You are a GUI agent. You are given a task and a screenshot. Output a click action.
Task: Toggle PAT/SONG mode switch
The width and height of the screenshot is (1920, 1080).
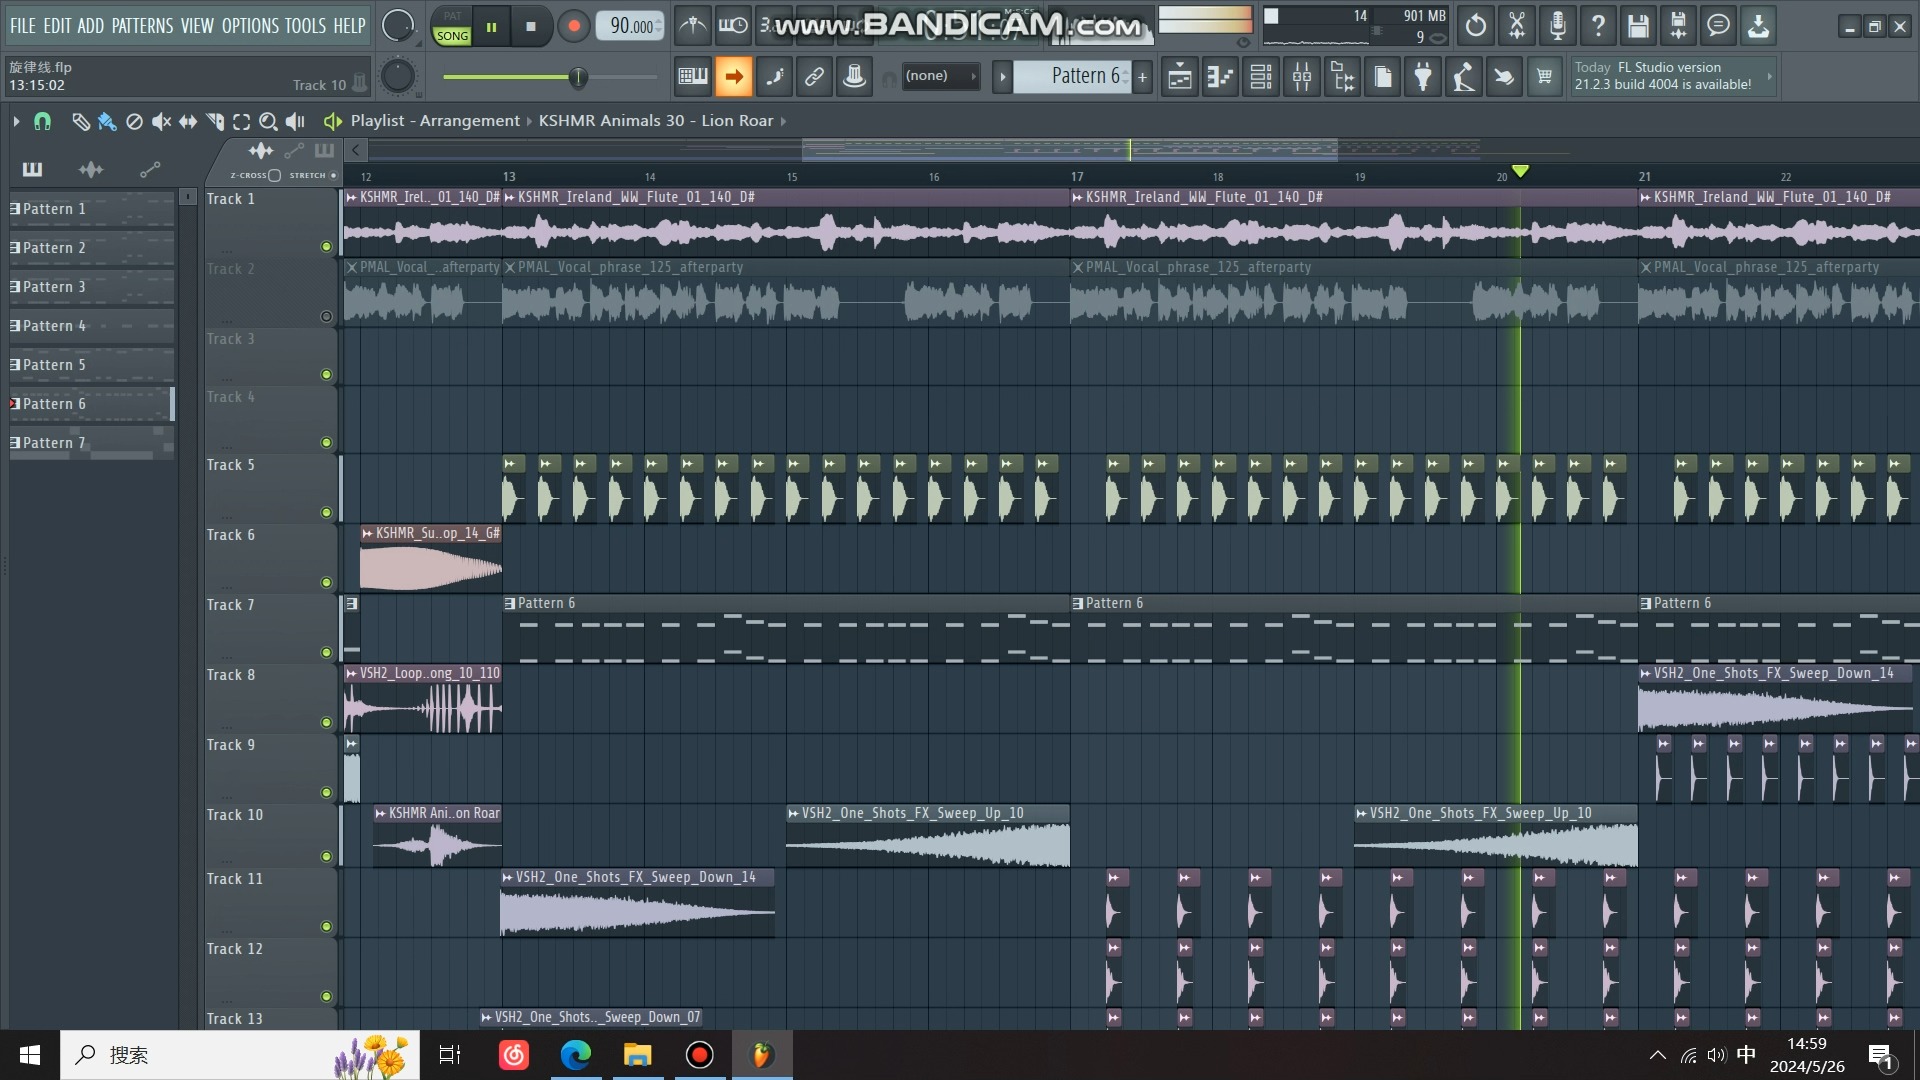pos(452,26)
